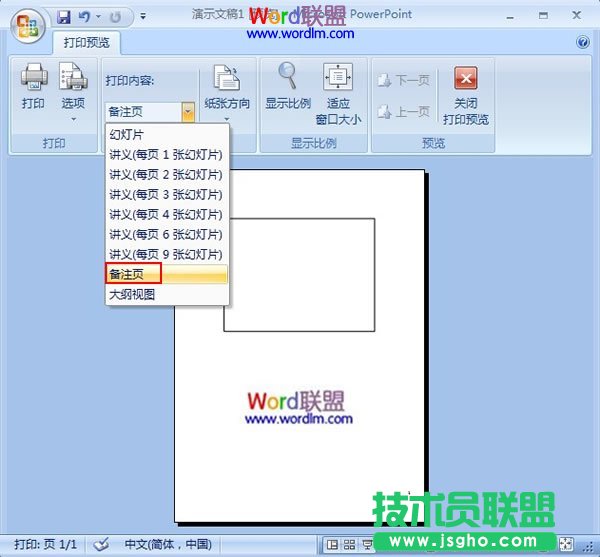Choose handouts 2 slides per page (讲义 2 张)
This screenshot has height=557, width=600.
(167, 174)
